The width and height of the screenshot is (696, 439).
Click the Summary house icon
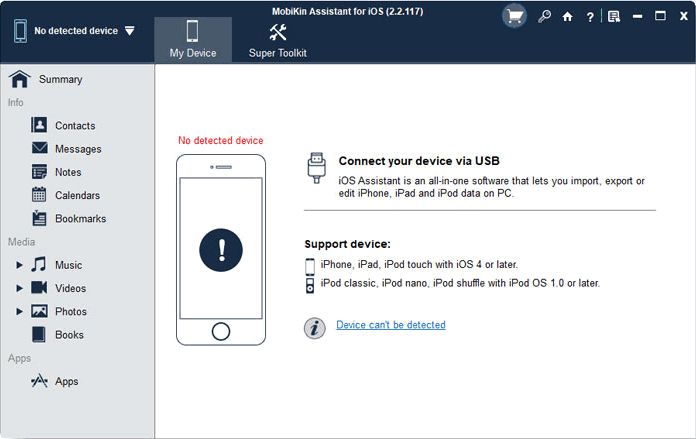[x=20, y=79]
